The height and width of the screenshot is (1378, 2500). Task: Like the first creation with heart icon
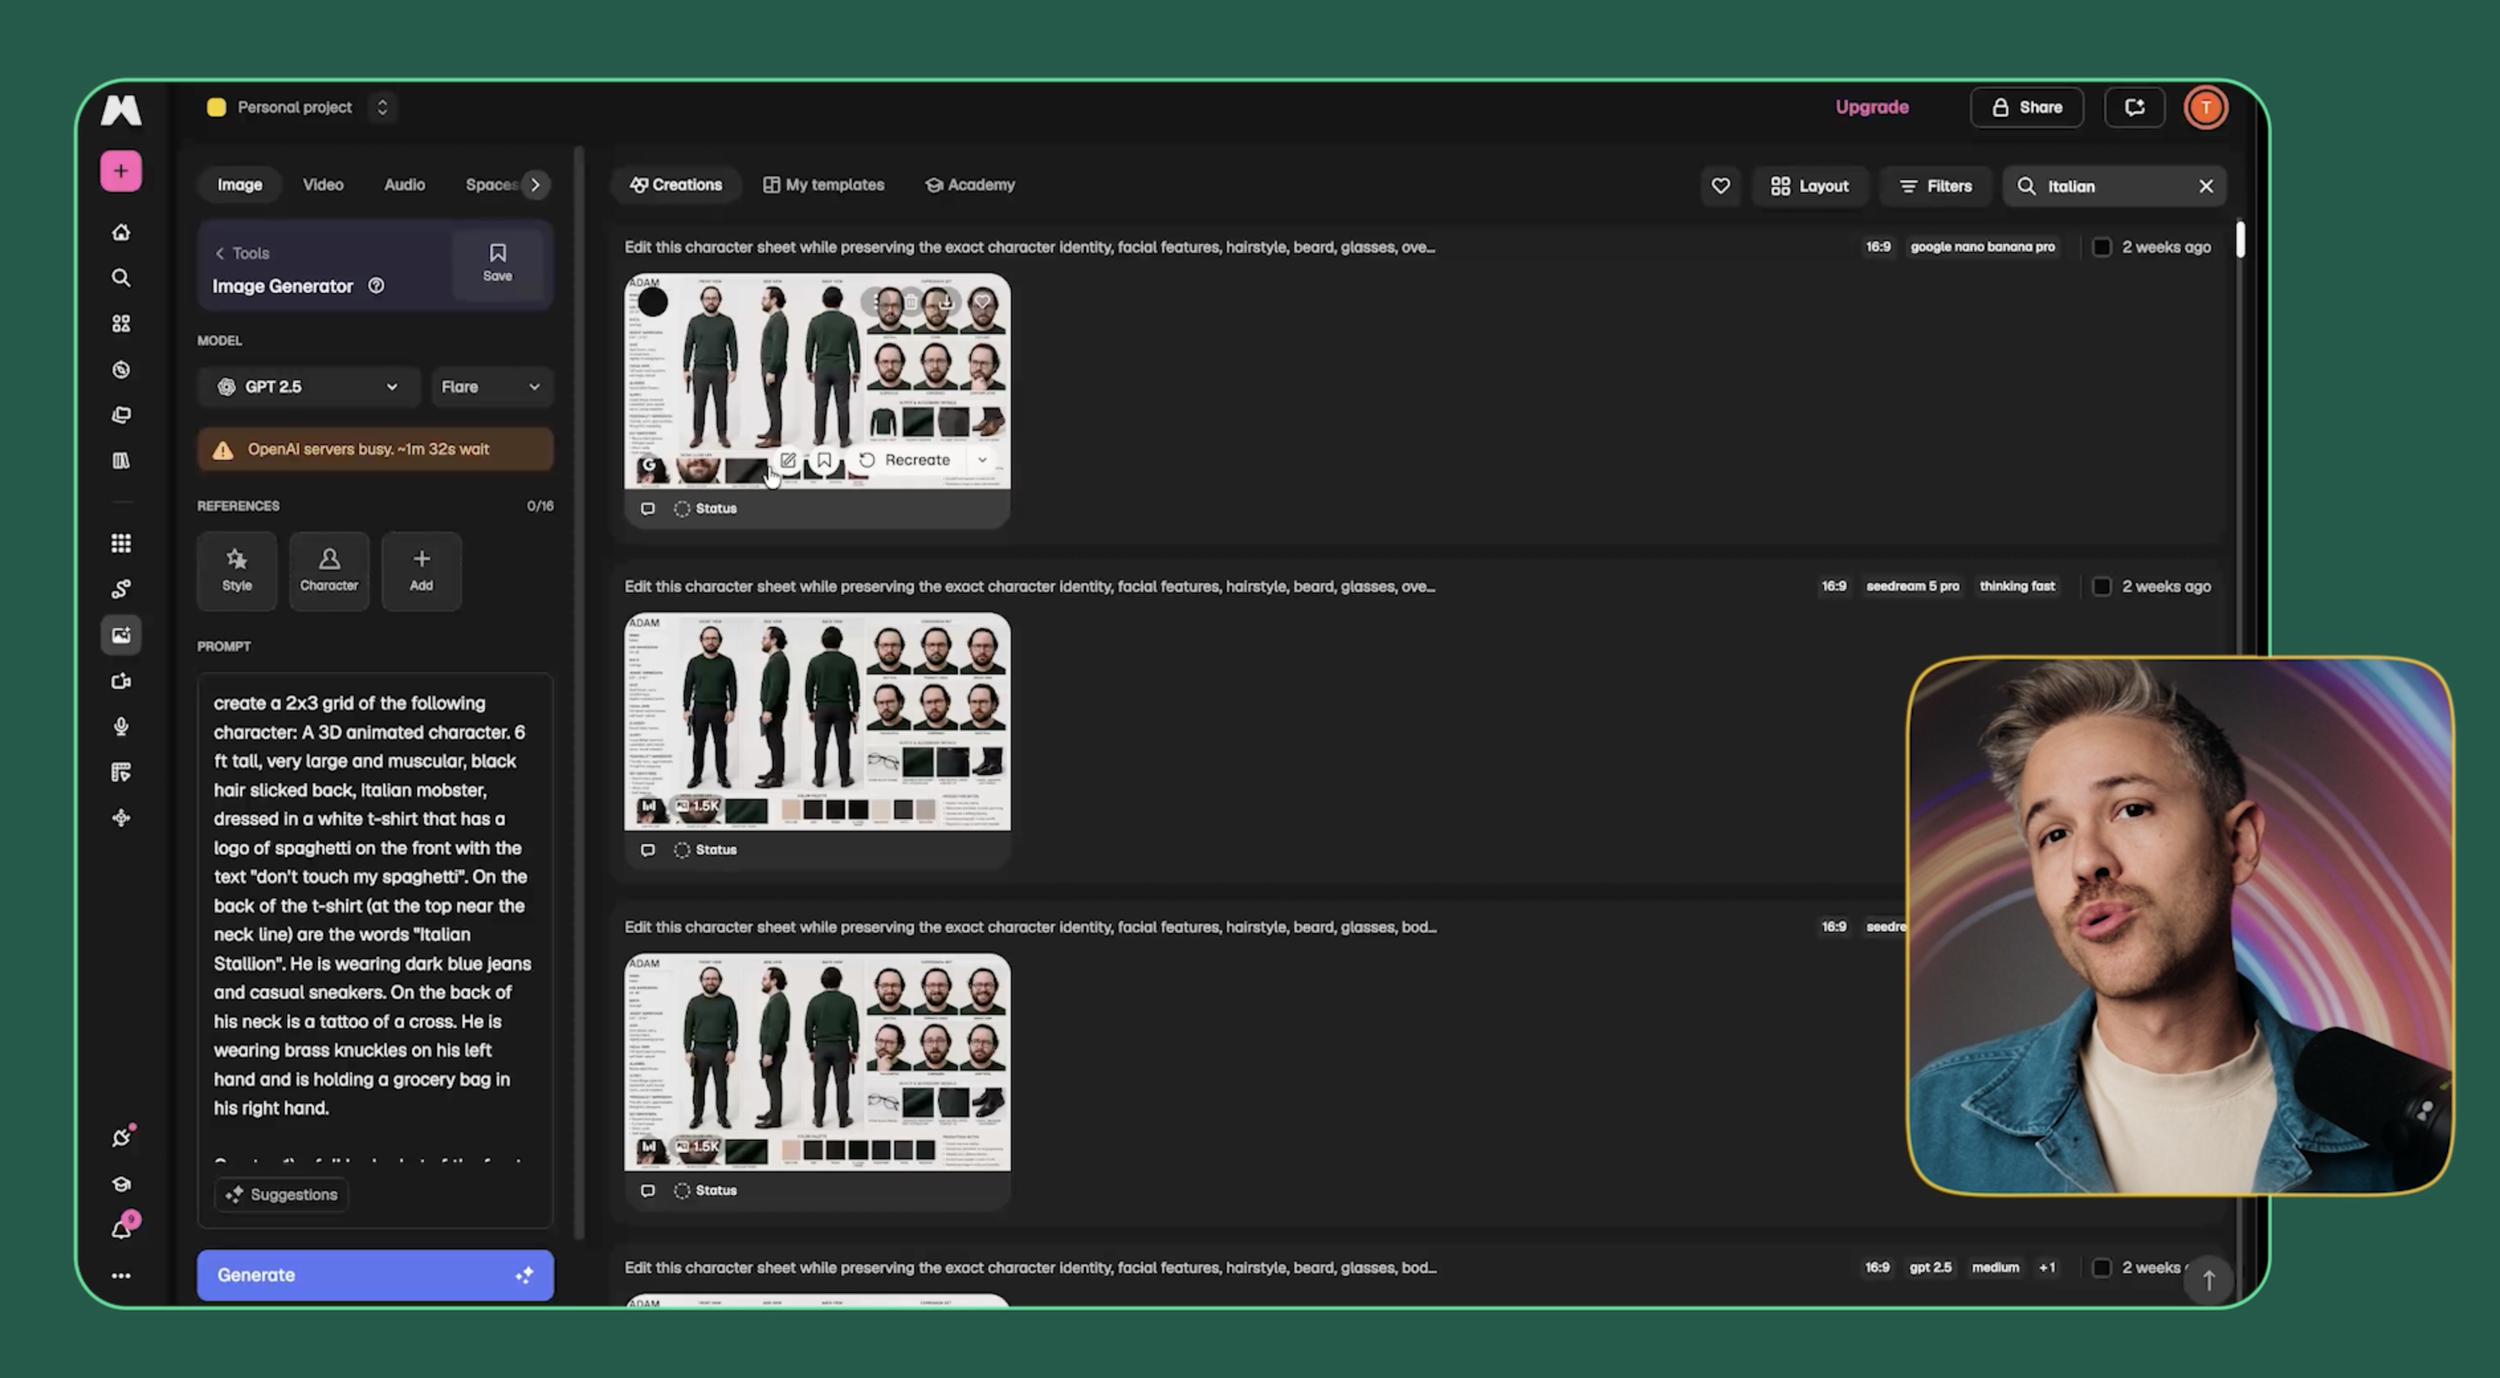point(982,301)
